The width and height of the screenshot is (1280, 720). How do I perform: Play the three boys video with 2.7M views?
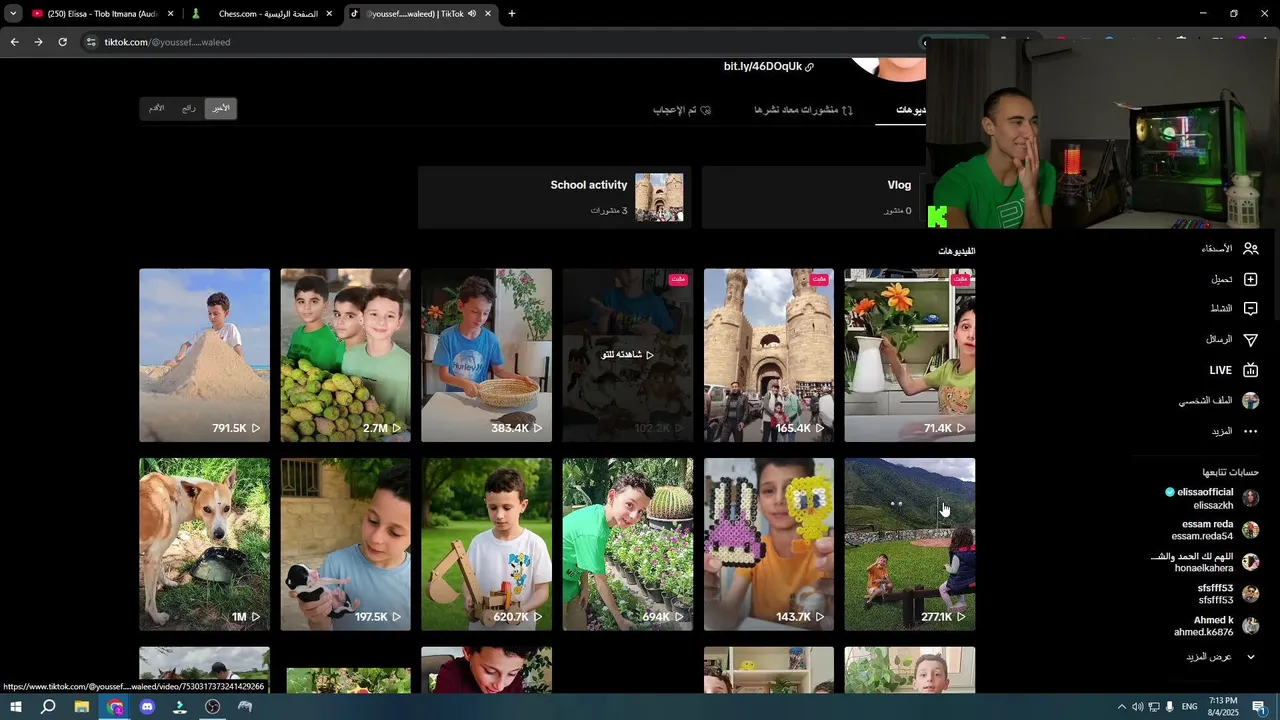345,355
